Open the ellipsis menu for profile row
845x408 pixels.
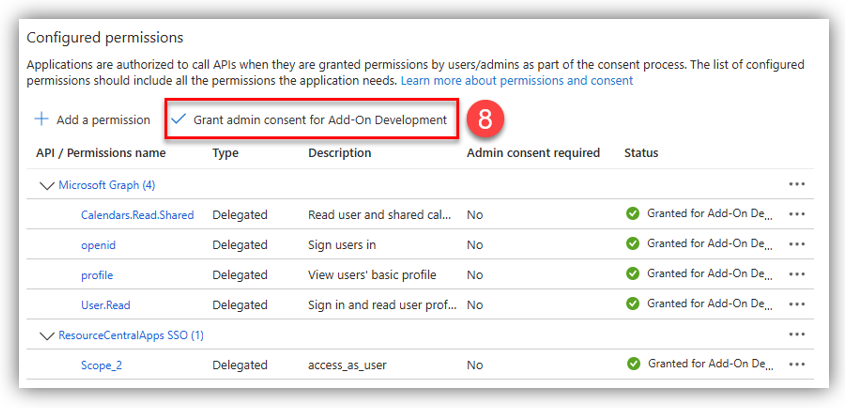(797, 275)
